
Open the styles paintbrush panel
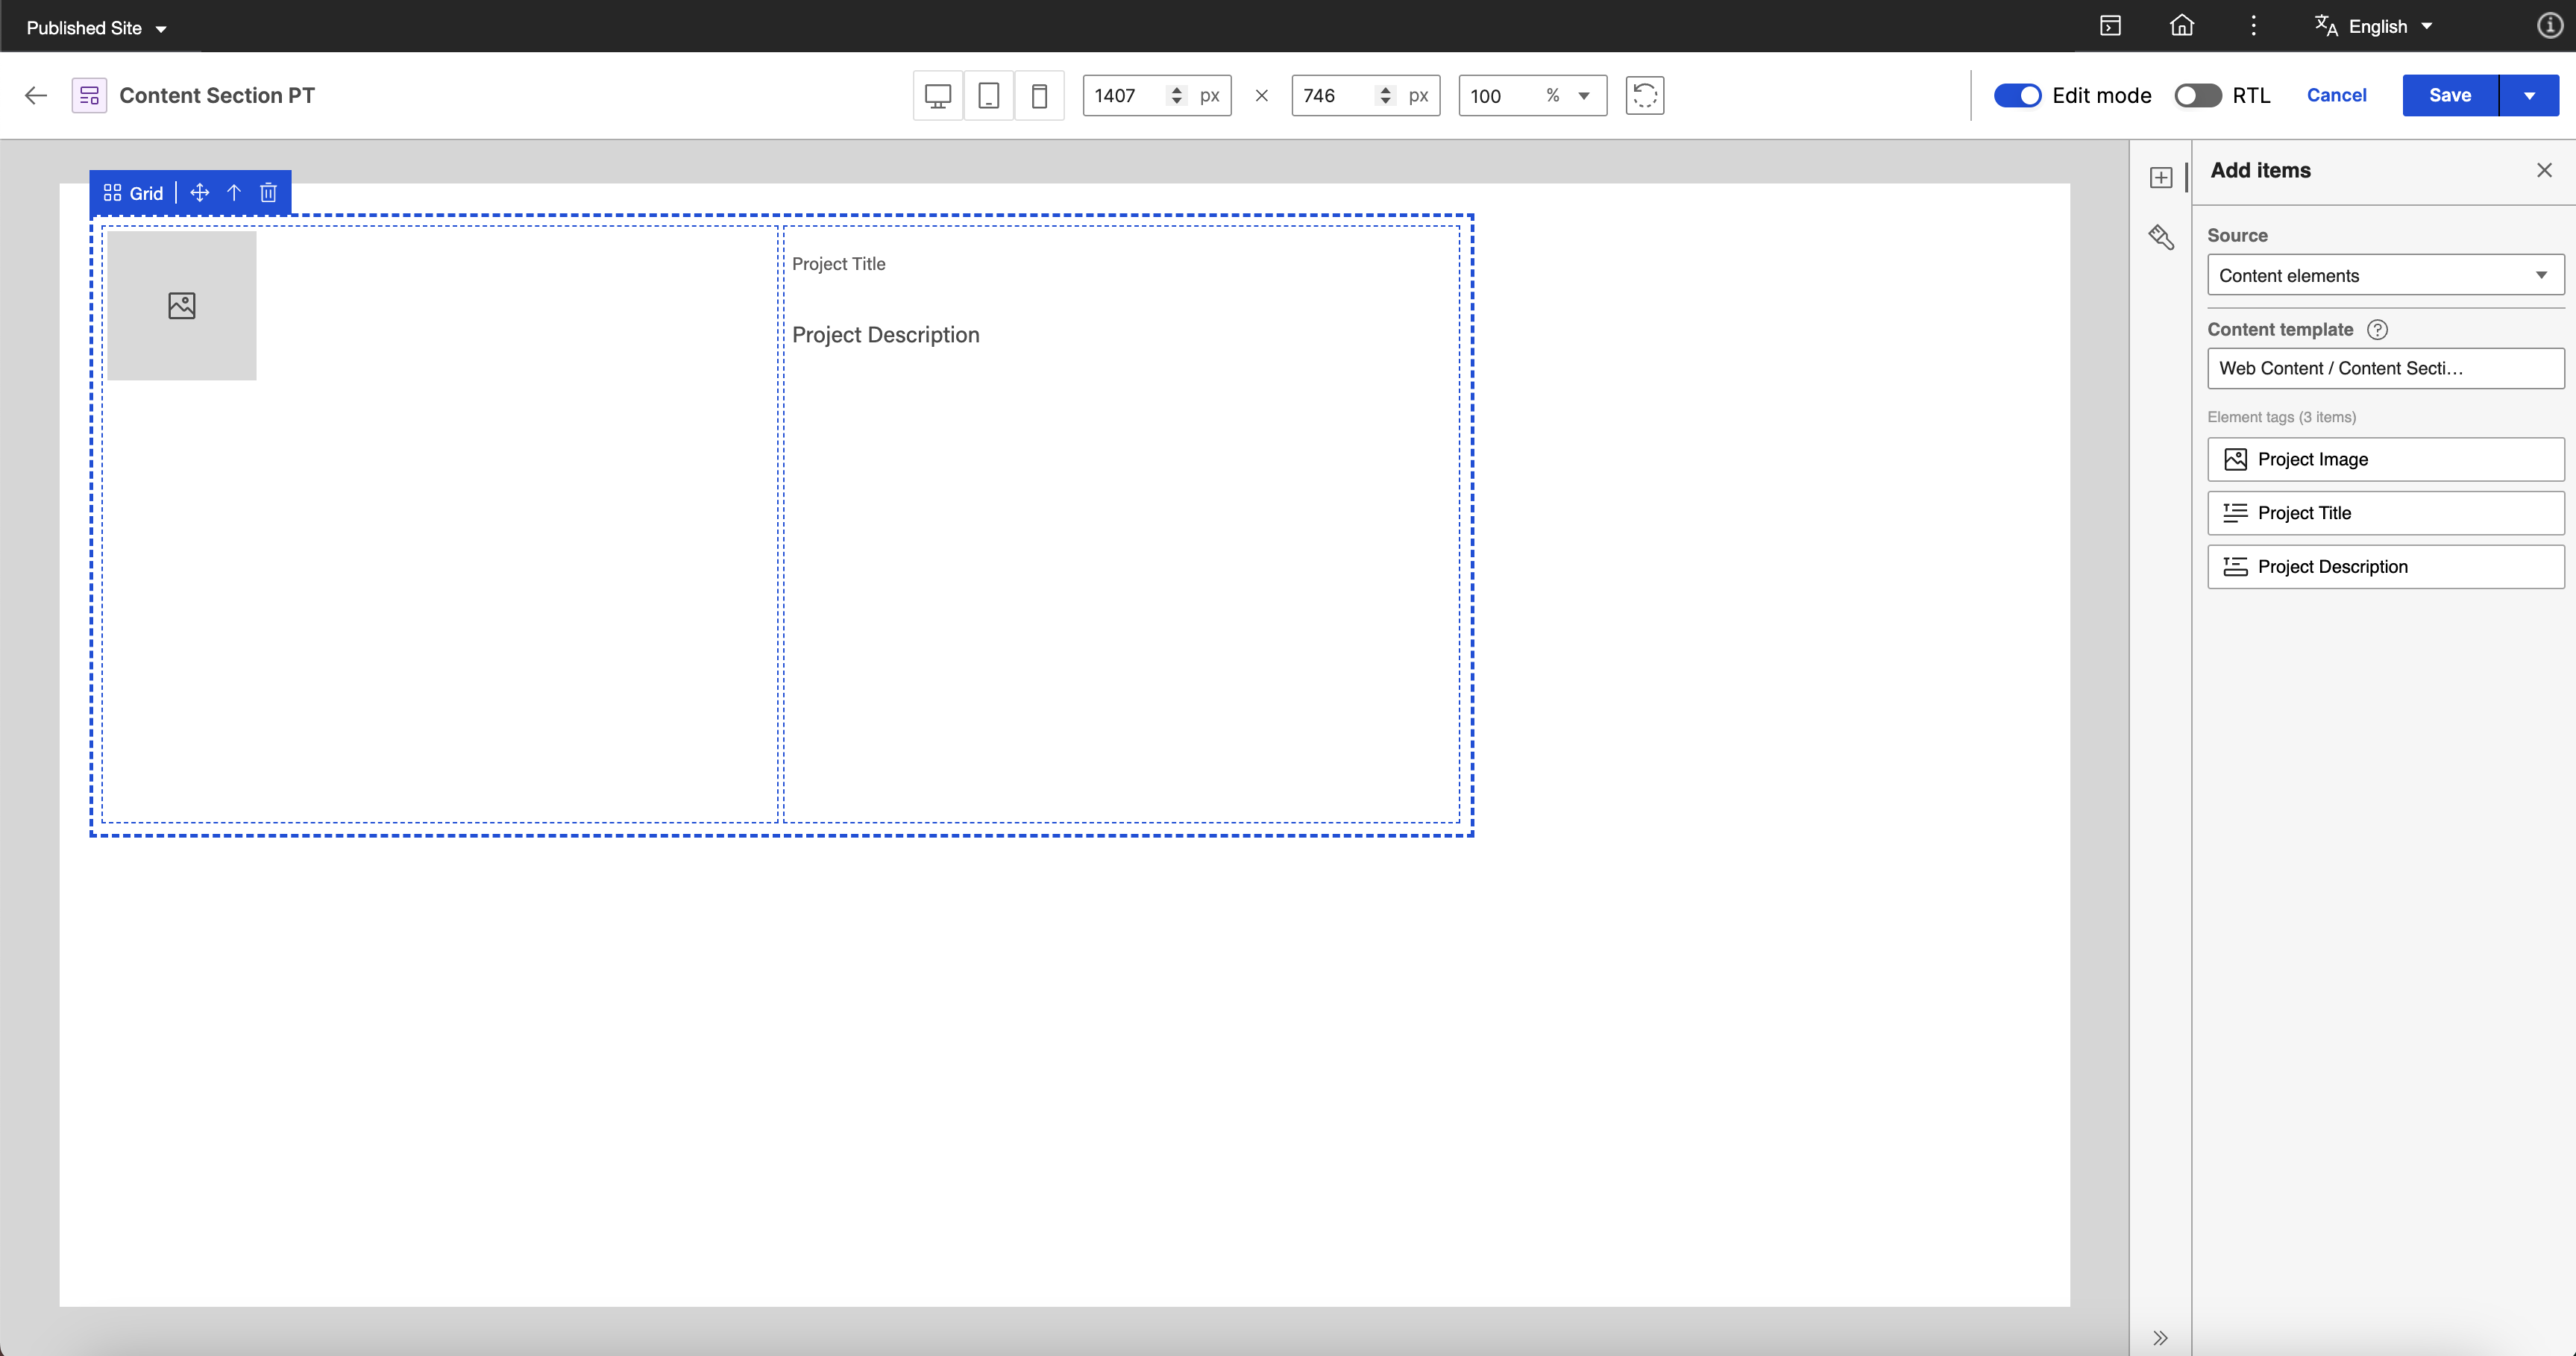tap(2161, 237)
